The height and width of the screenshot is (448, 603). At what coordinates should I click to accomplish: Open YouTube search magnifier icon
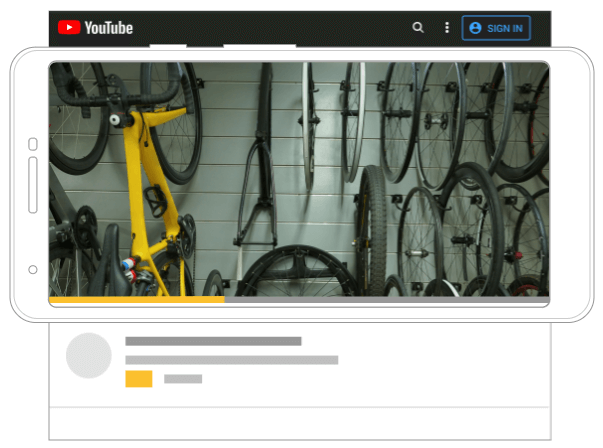click(418, 27)
